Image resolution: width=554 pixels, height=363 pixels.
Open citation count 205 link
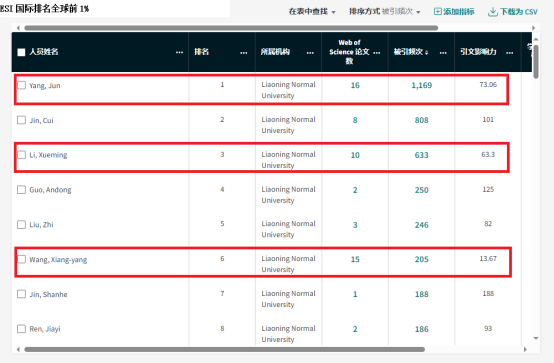pos(422,259)
